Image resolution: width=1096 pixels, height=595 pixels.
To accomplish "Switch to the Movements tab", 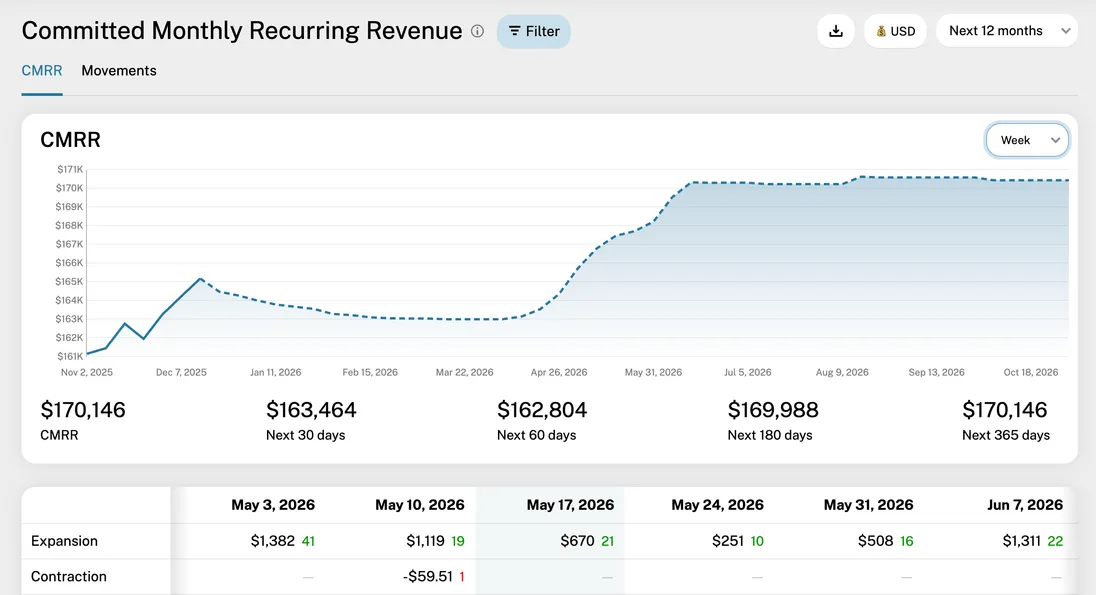I will pos(119,70).
